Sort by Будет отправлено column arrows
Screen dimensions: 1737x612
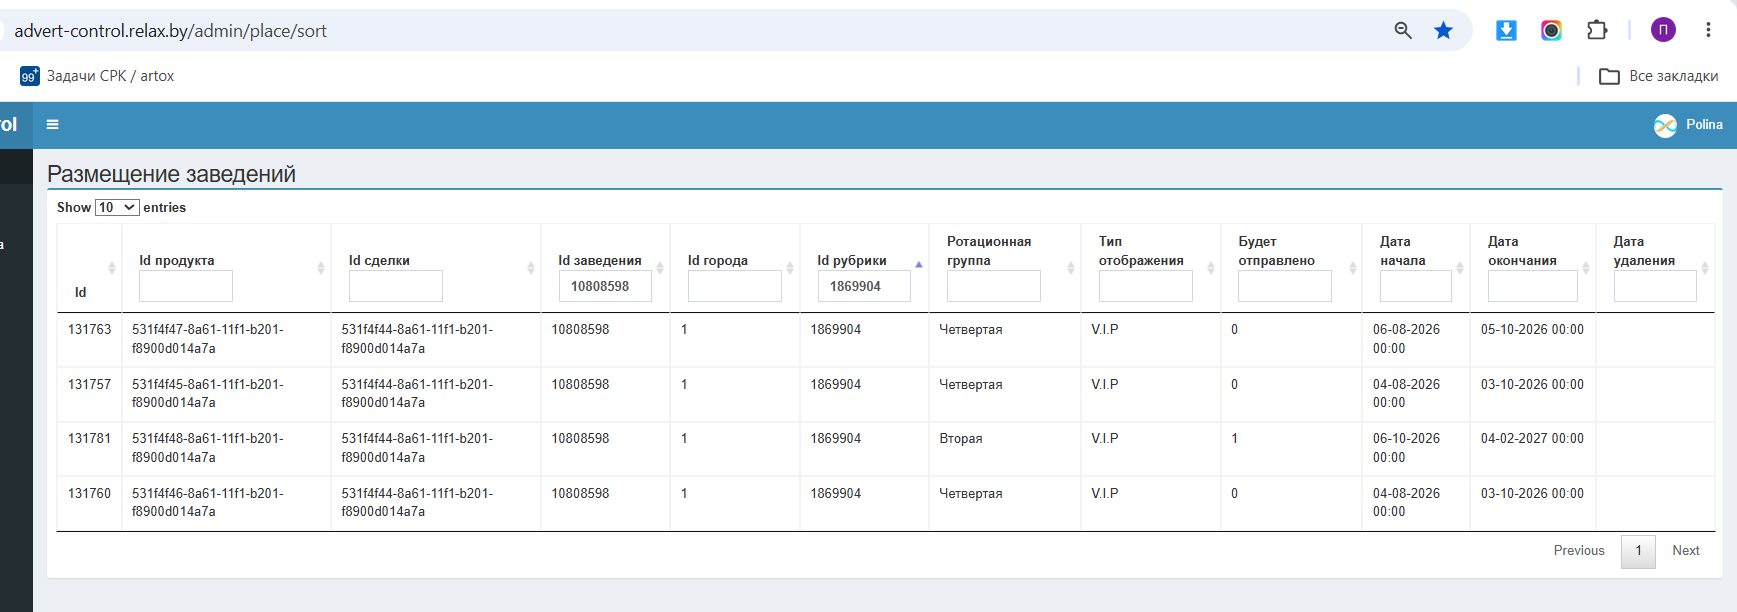click(1352, 268)
